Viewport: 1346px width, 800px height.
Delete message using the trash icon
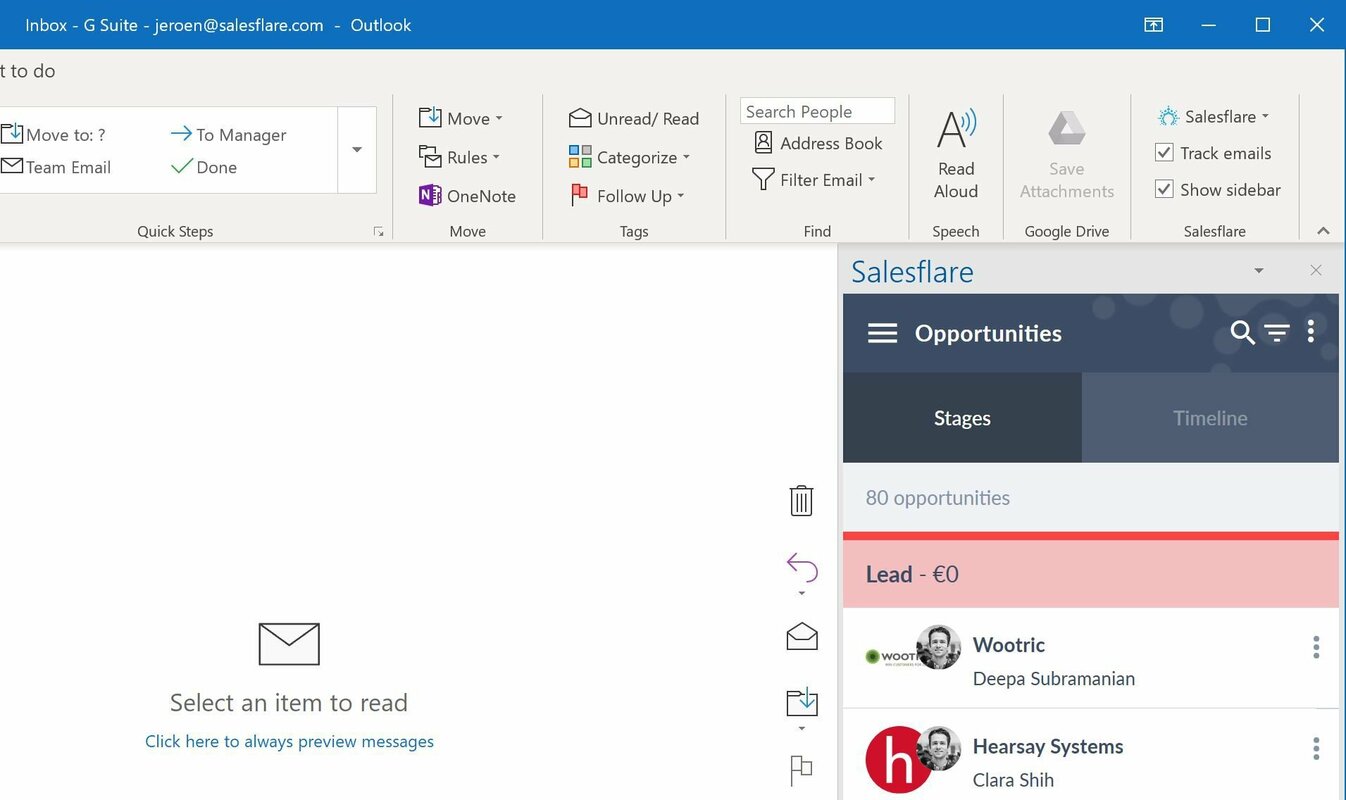[x=800, y=500]
